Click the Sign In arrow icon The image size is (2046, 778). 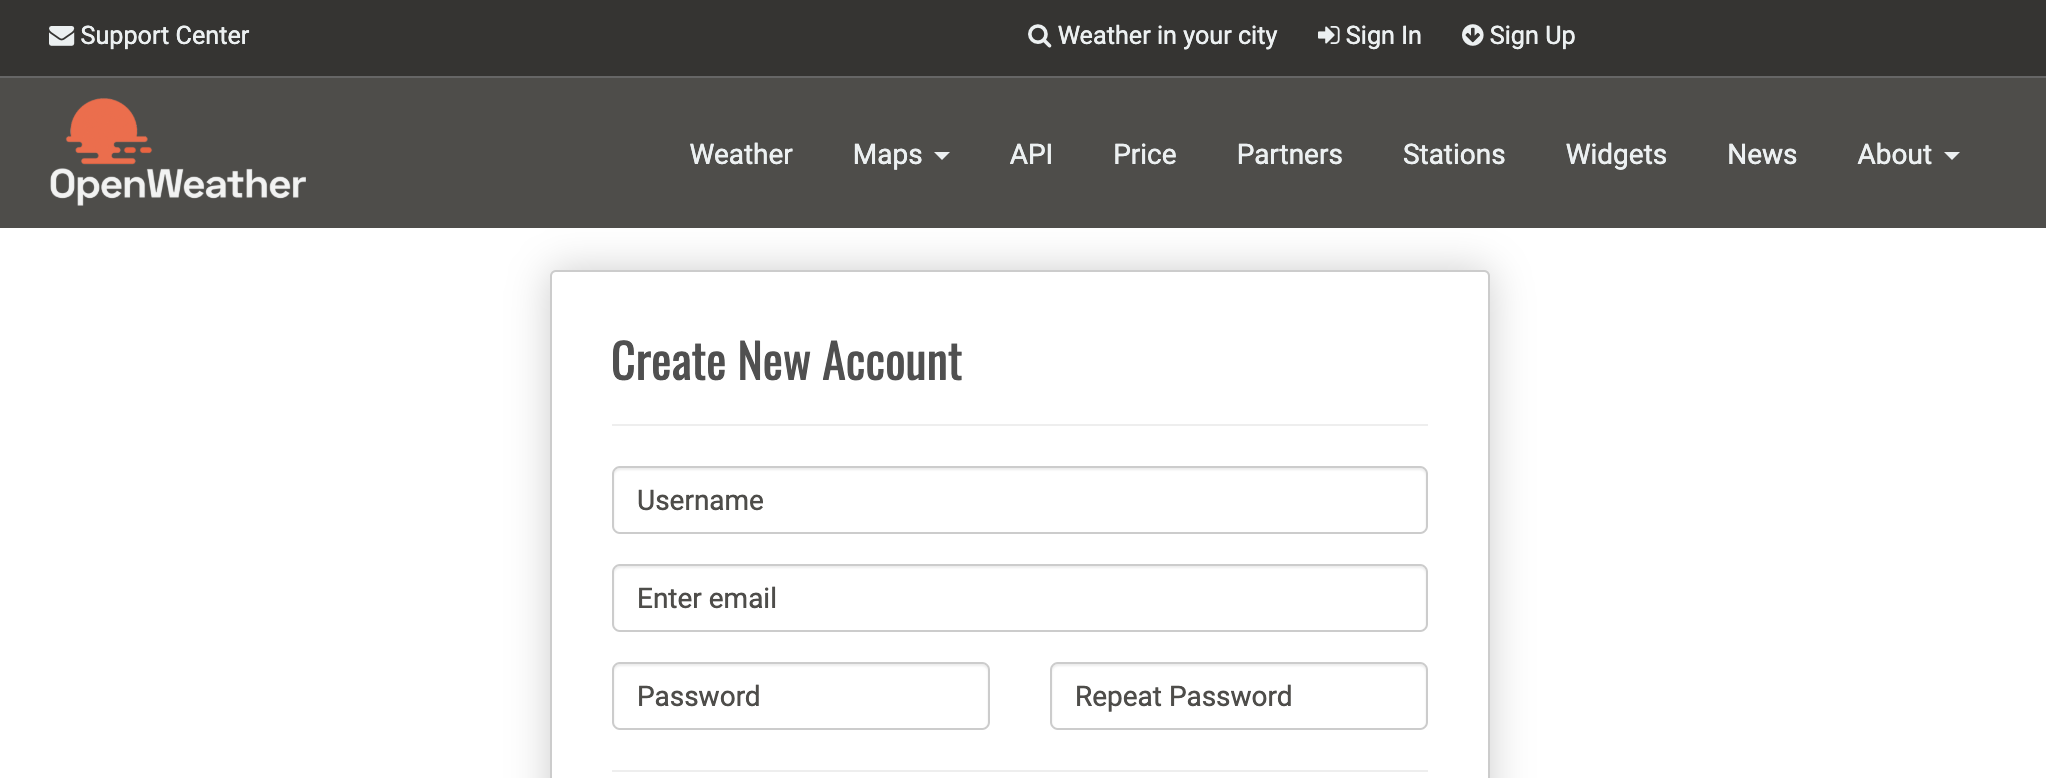pos(1328,36)
